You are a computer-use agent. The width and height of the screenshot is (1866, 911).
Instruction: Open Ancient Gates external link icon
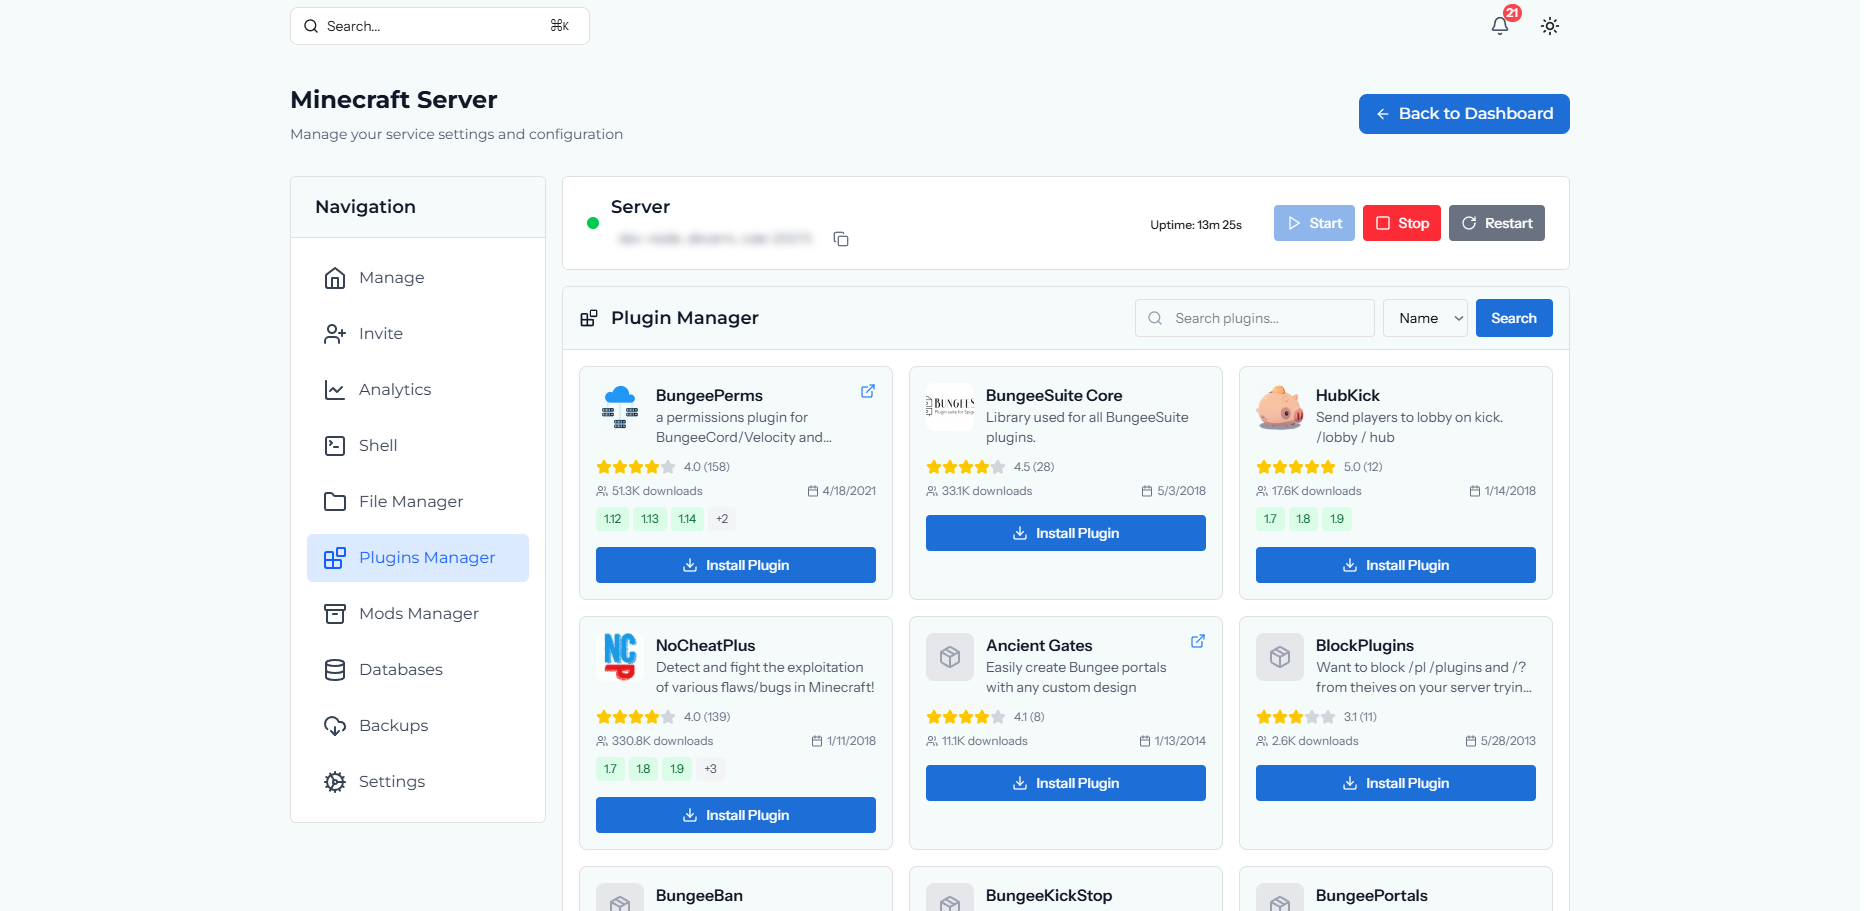[1198, 641]
